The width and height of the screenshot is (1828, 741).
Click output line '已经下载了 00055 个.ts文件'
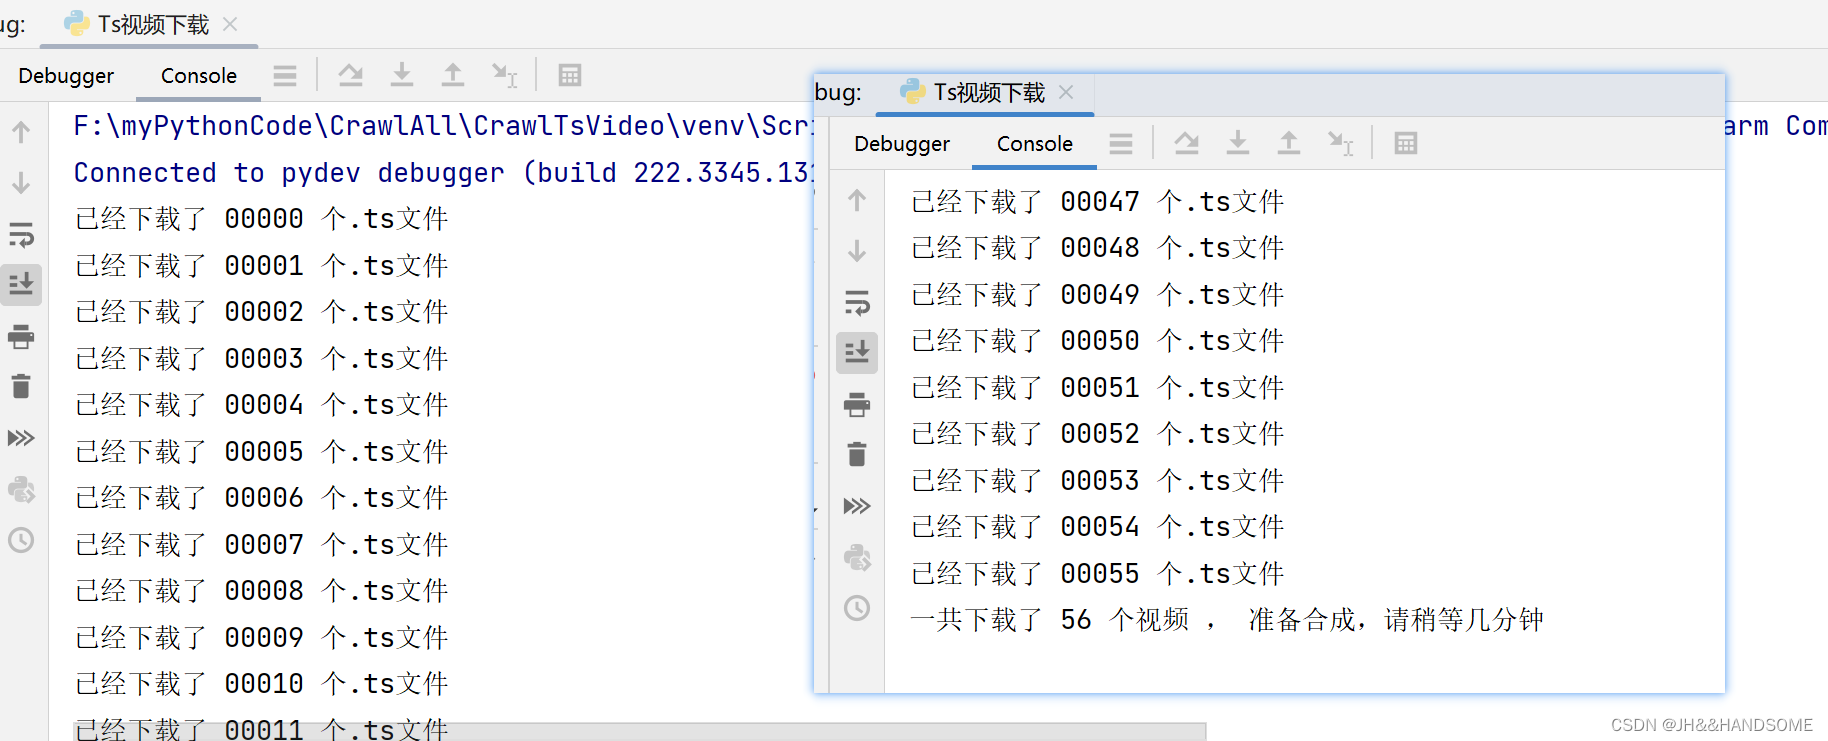click(1097, 574)
